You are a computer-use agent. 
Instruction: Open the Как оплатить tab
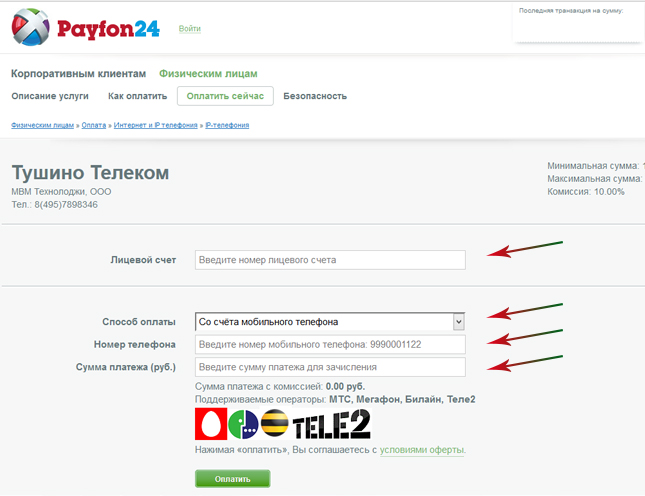point(137,96)
